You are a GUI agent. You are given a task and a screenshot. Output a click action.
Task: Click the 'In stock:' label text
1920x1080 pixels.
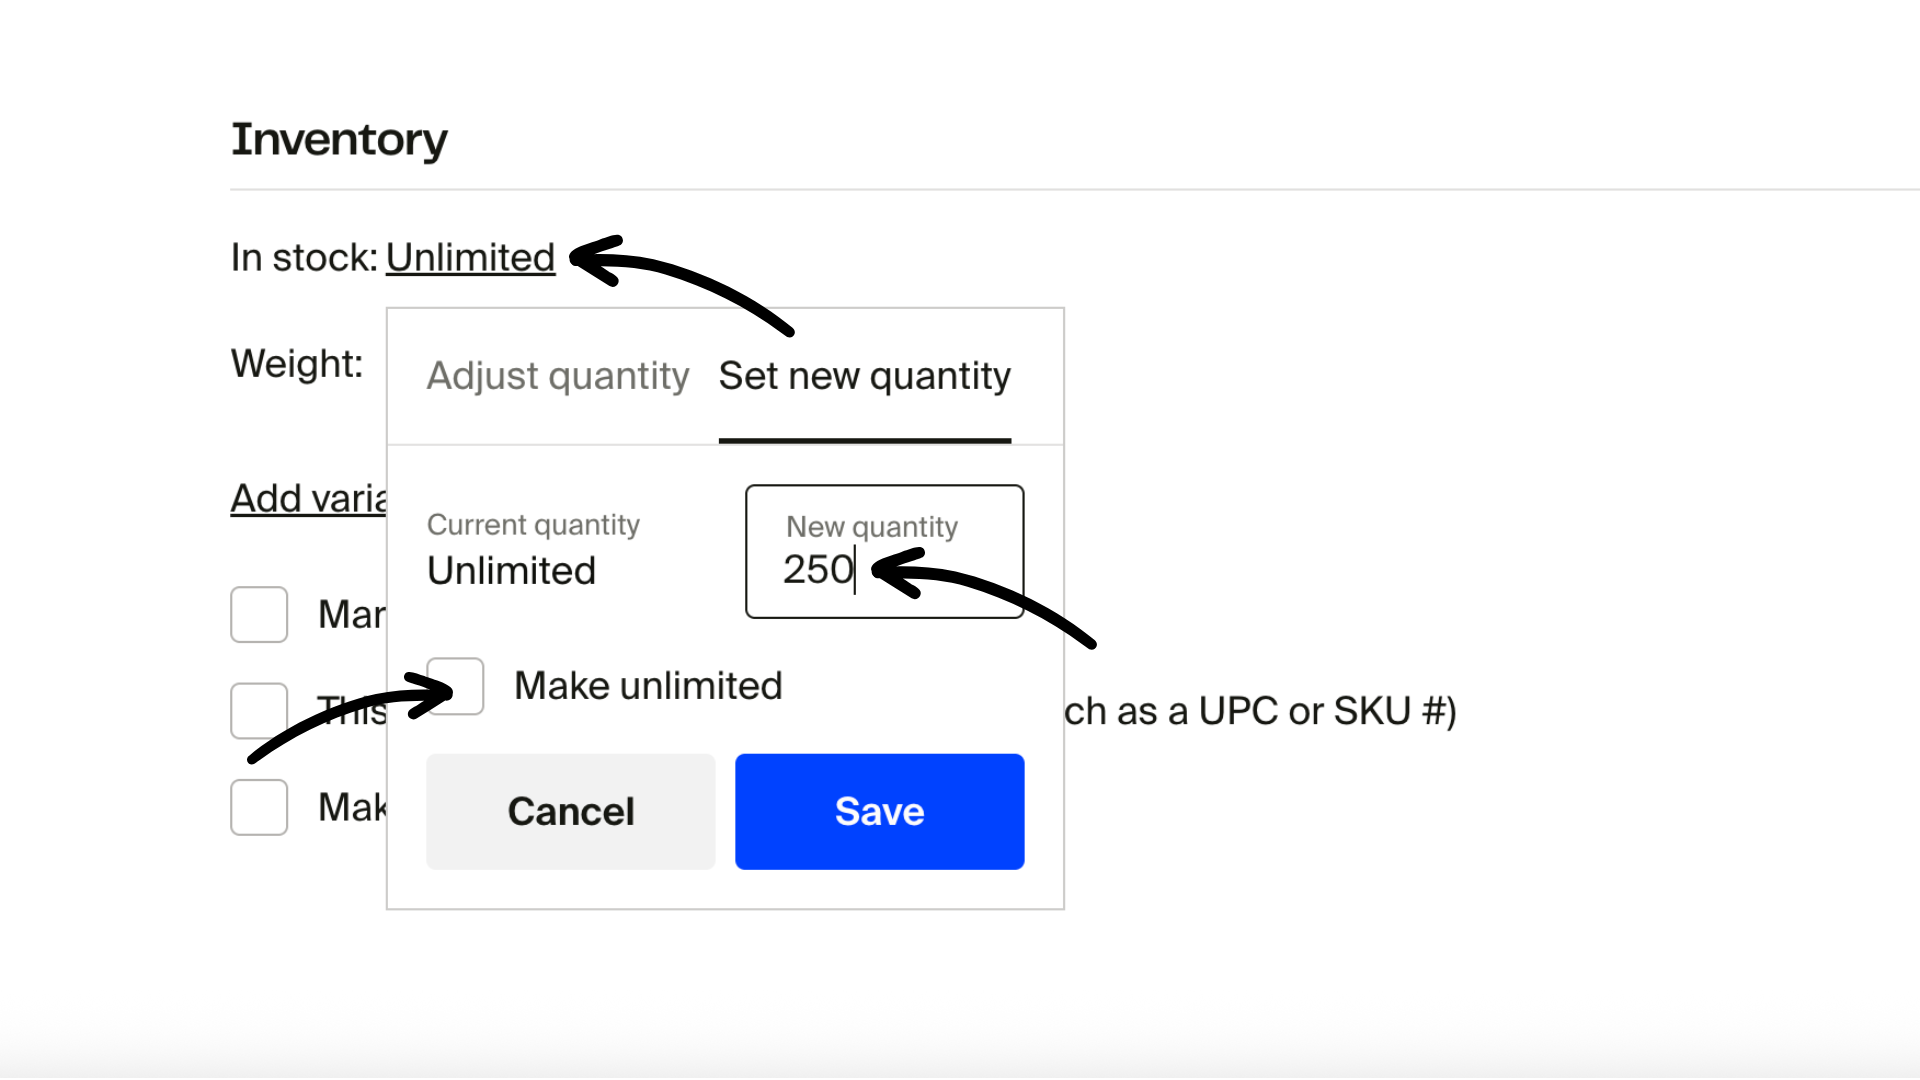304,258
